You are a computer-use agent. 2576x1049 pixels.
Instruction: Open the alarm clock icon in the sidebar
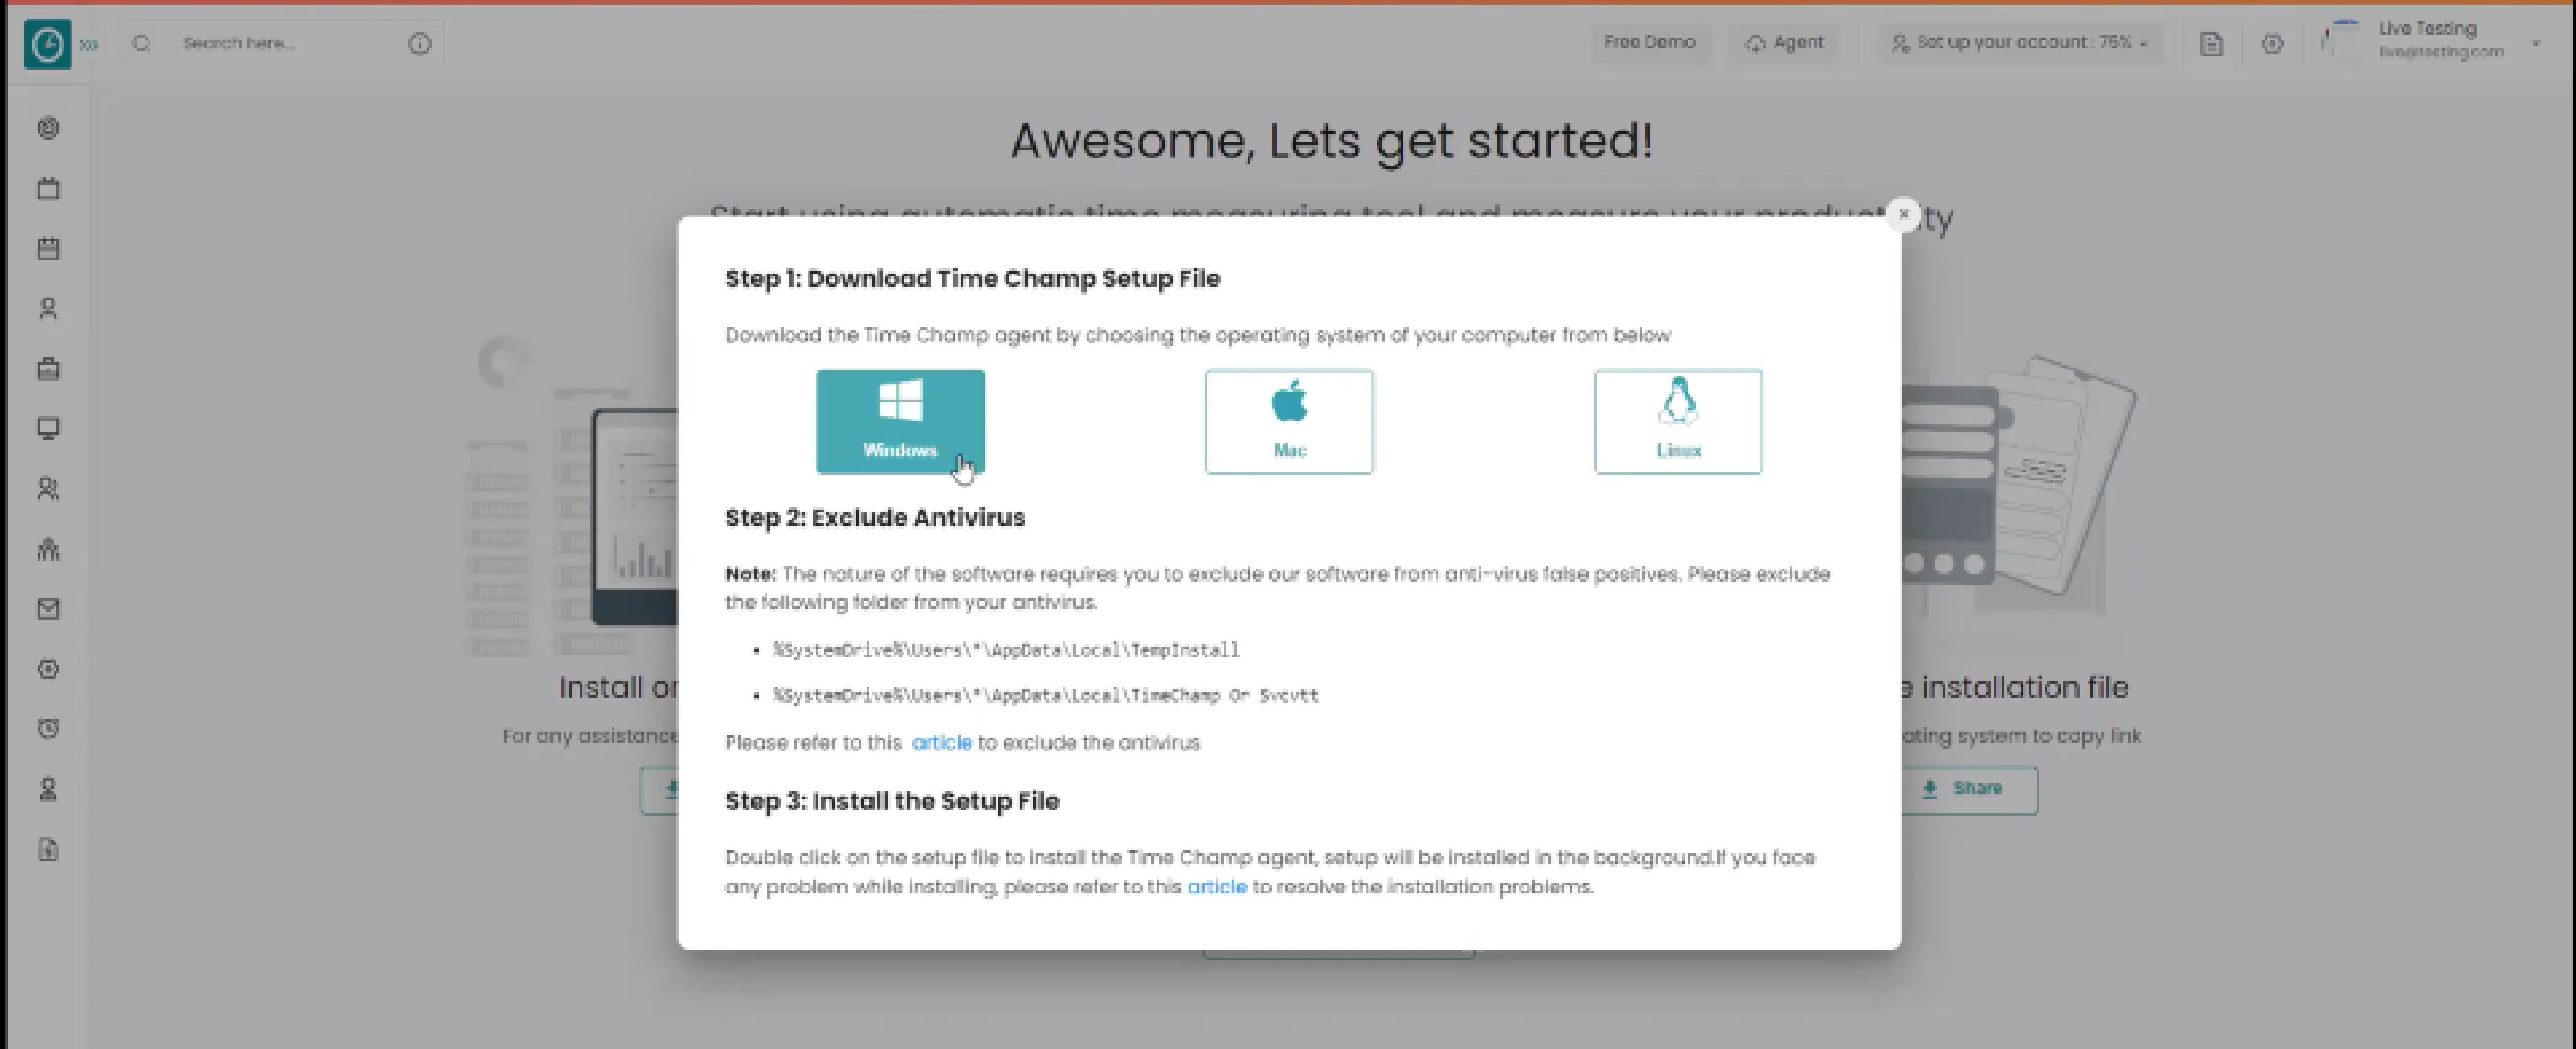pyautogui.click(x=48, y=729)
